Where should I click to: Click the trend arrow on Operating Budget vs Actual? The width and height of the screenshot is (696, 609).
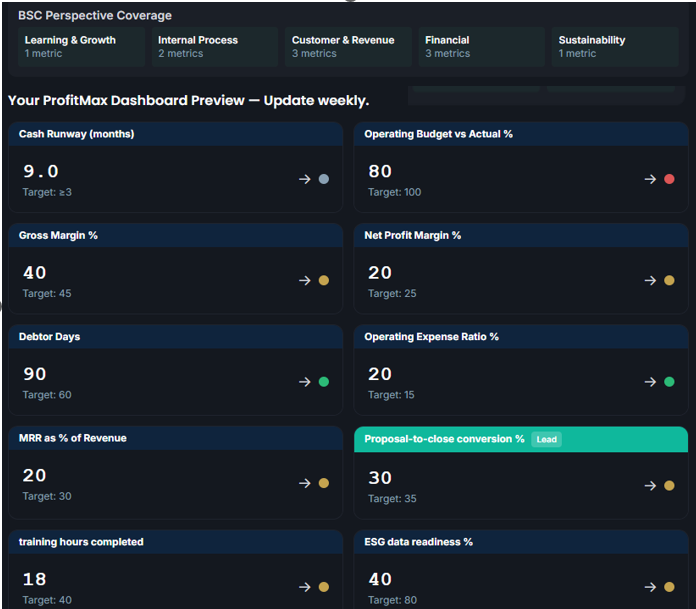pos(650,179)
